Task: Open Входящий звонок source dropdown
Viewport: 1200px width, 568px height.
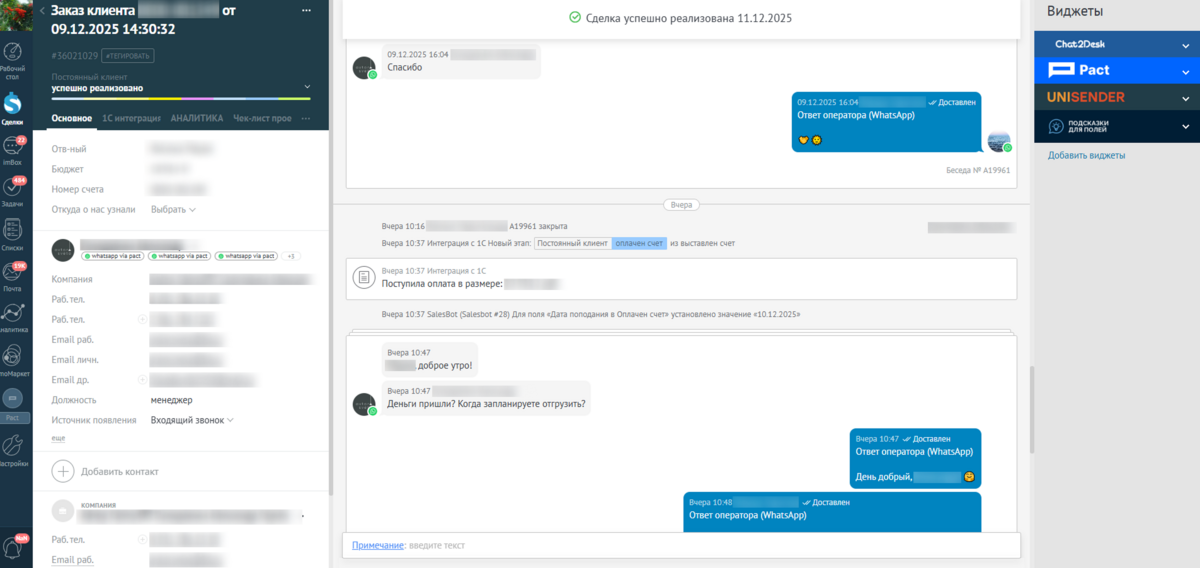Action: tap(192, 420)
